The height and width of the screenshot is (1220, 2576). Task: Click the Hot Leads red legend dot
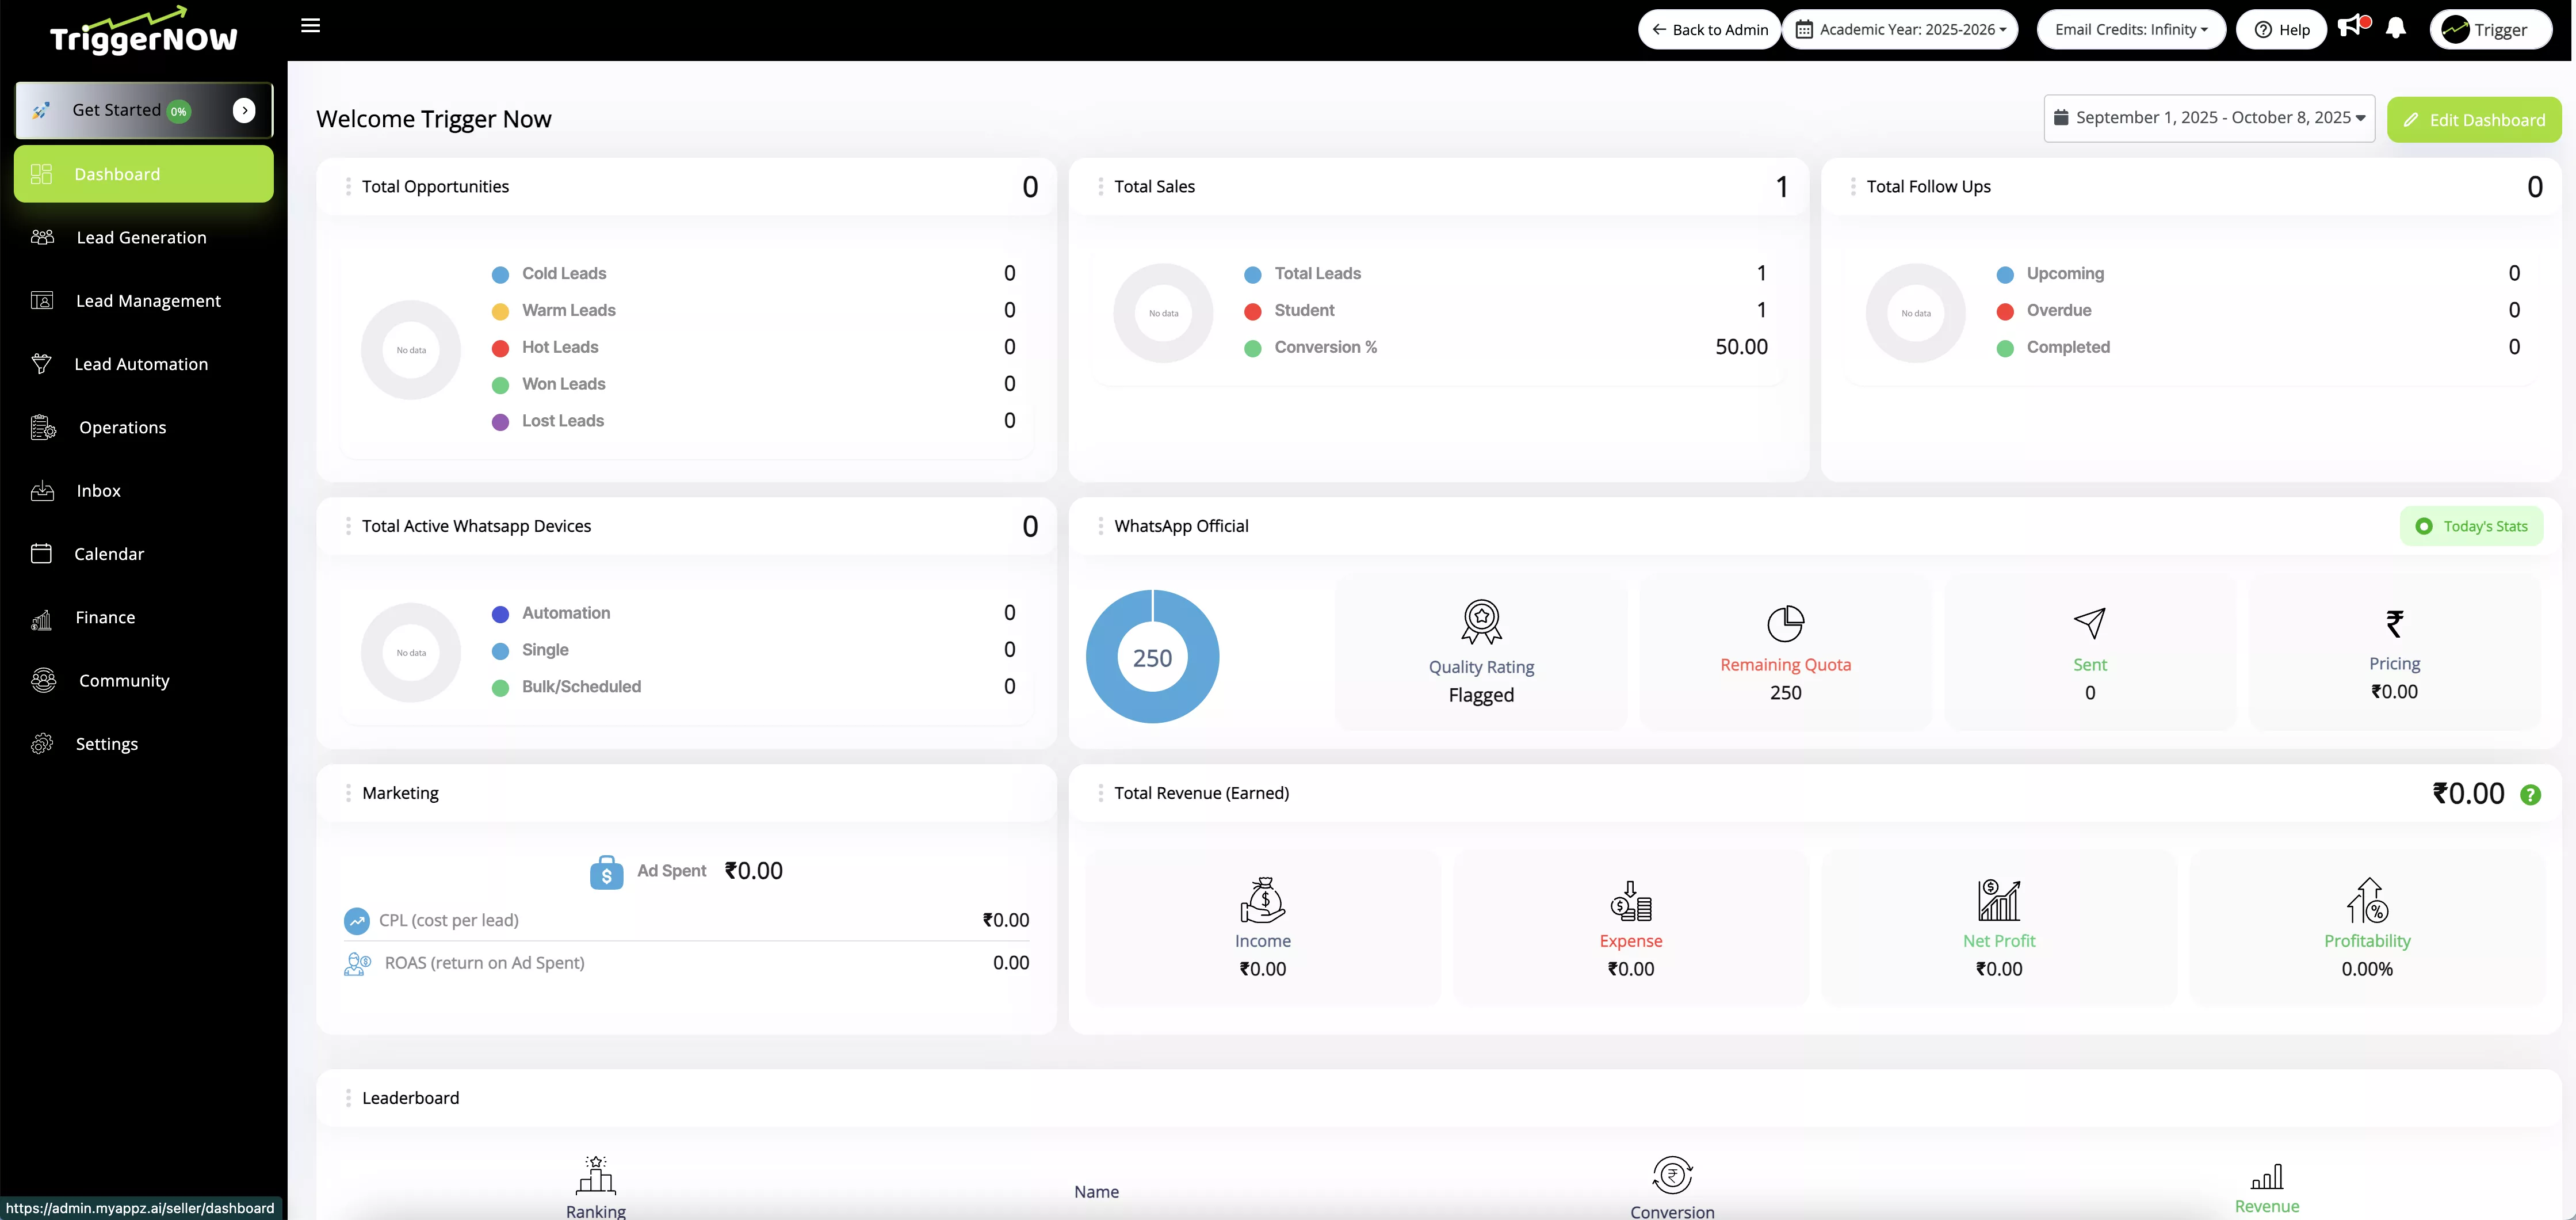(x=500, y=348)
